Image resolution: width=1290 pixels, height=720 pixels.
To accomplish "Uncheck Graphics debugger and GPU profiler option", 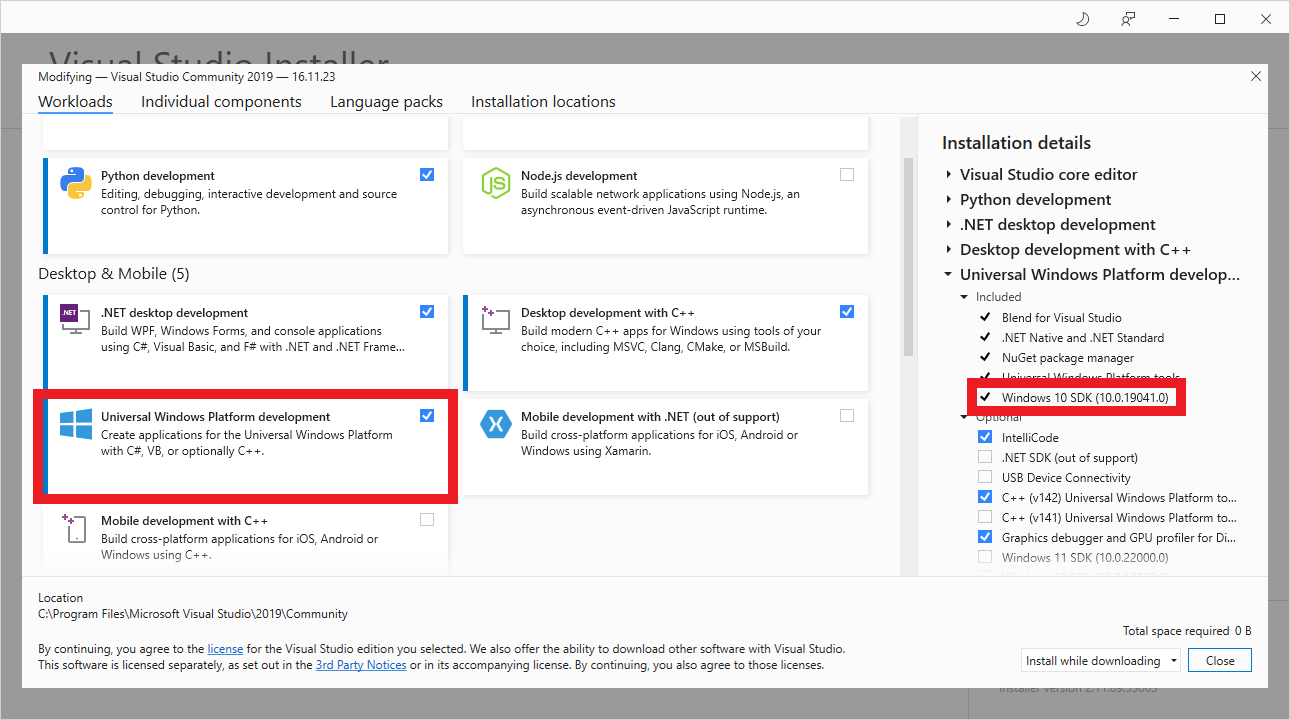I will pyautogui.click(x=985, y=537).
